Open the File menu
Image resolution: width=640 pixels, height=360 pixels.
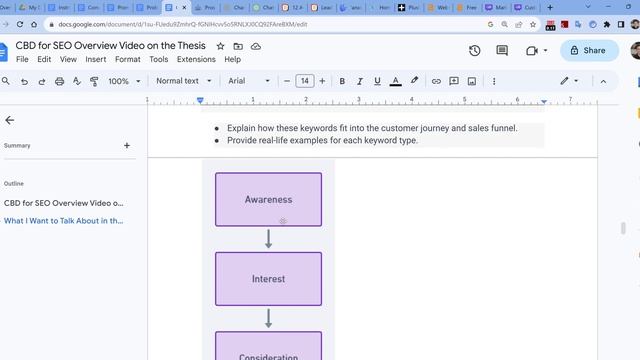22,59
